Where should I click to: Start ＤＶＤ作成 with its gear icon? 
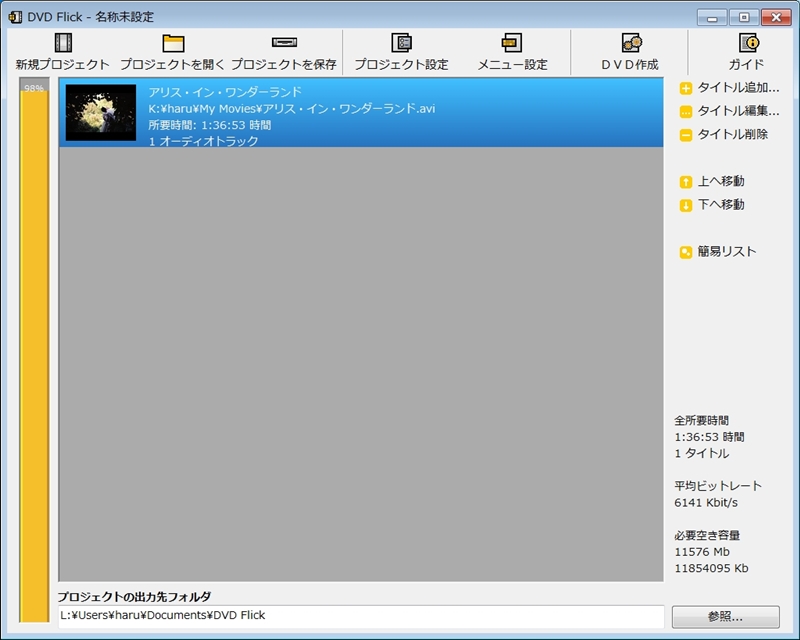tap(632, 43)
